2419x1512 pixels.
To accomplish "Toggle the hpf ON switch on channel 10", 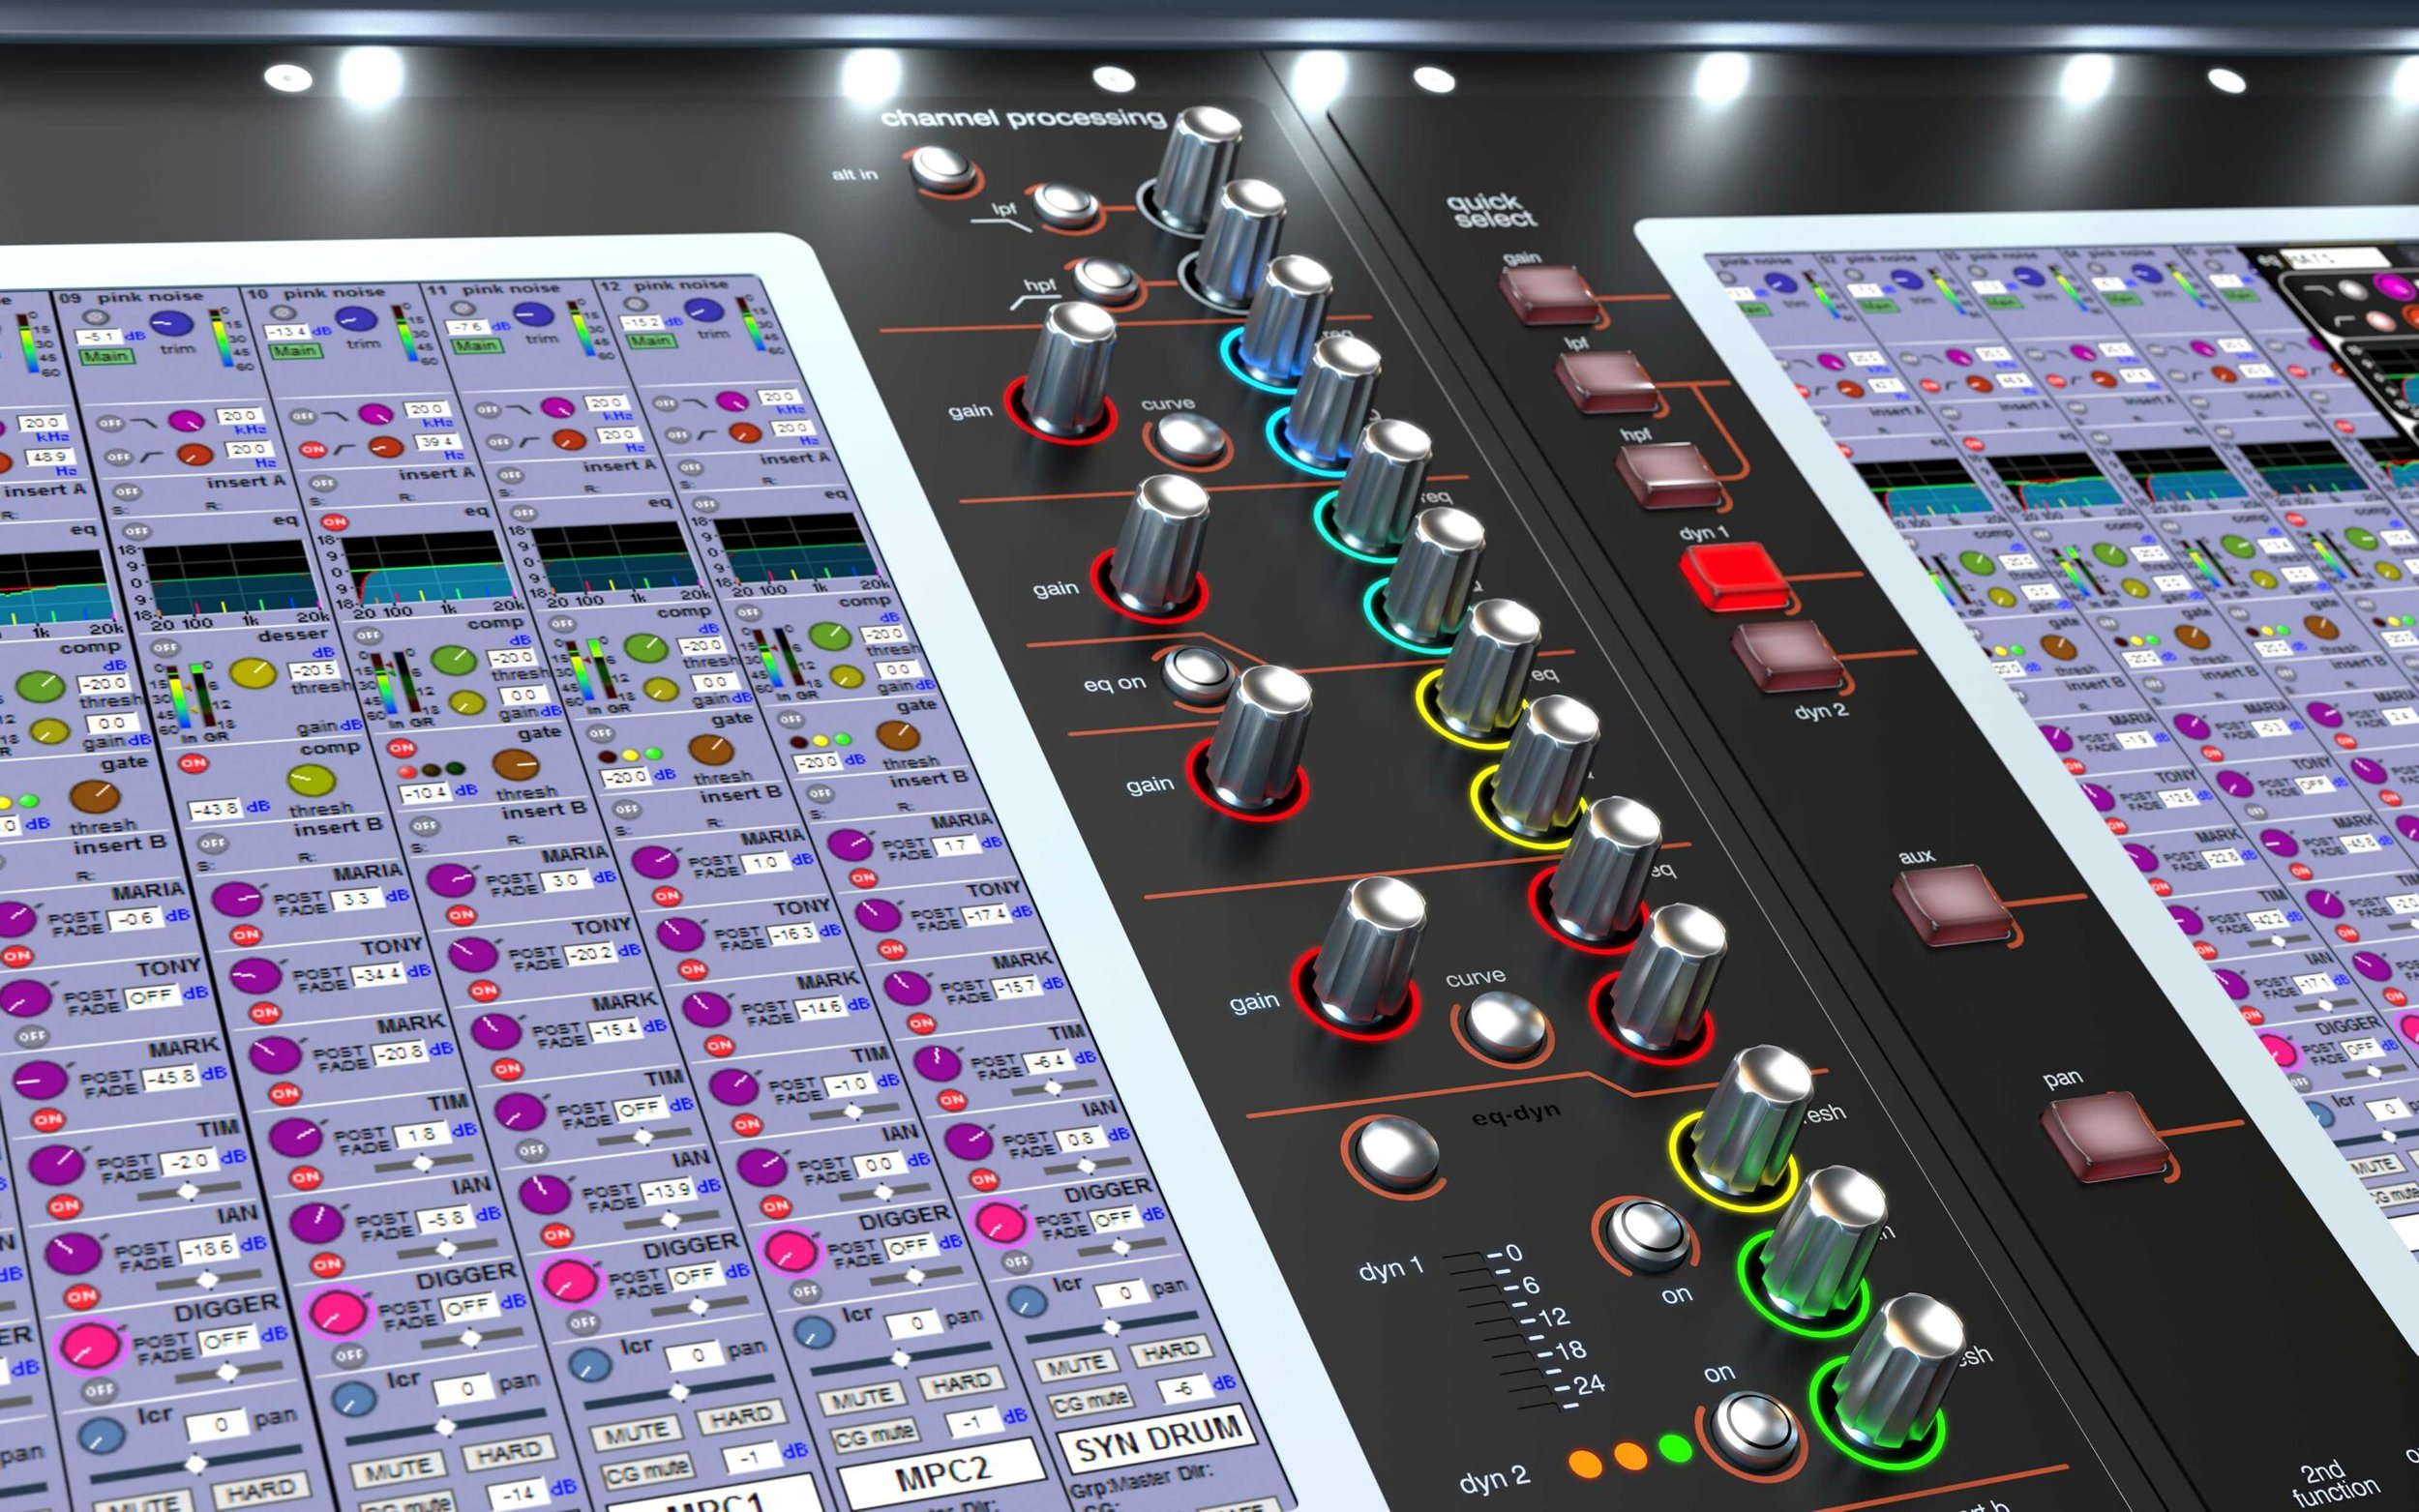I will (313, 450).
